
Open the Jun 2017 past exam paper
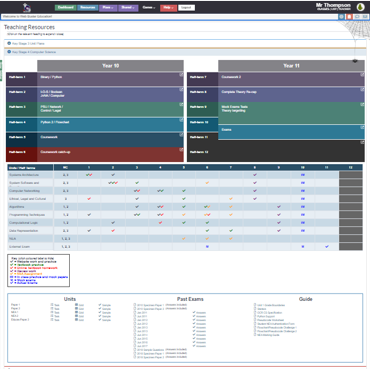[x=141, y=346]
